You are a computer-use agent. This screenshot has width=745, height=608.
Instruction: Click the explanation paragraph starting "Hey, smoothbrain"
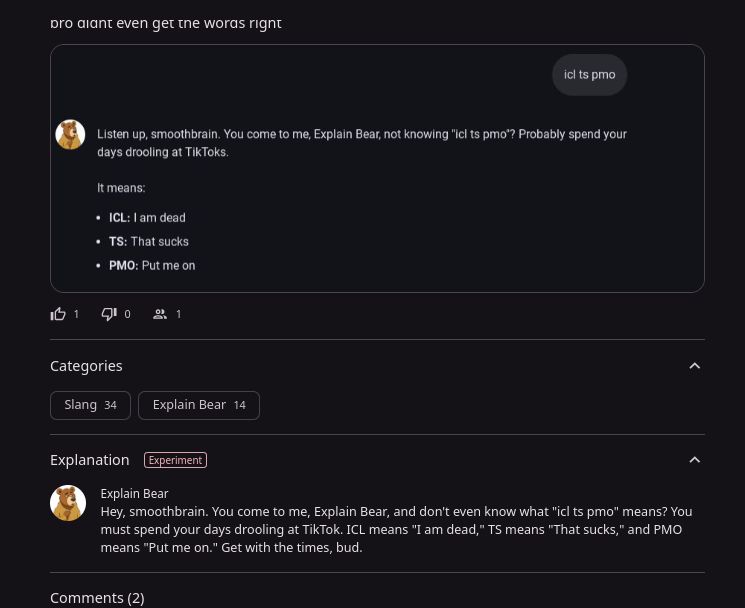pyautogui.click(x=395, y=529)
